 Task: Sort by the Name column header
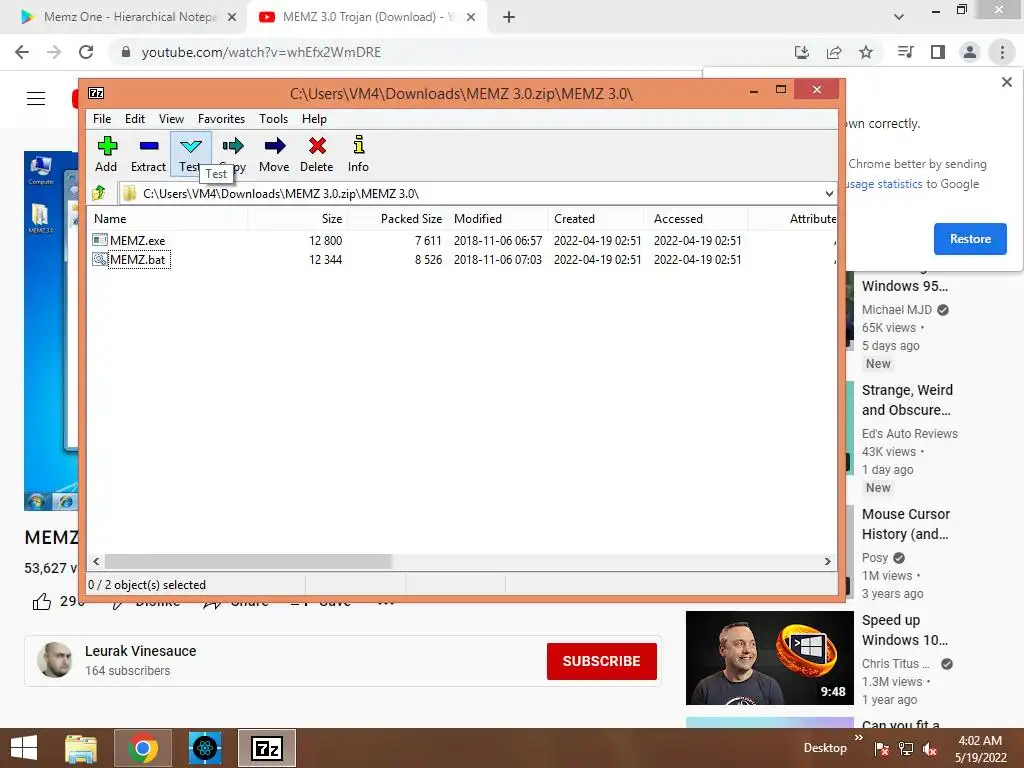(168, 219)
